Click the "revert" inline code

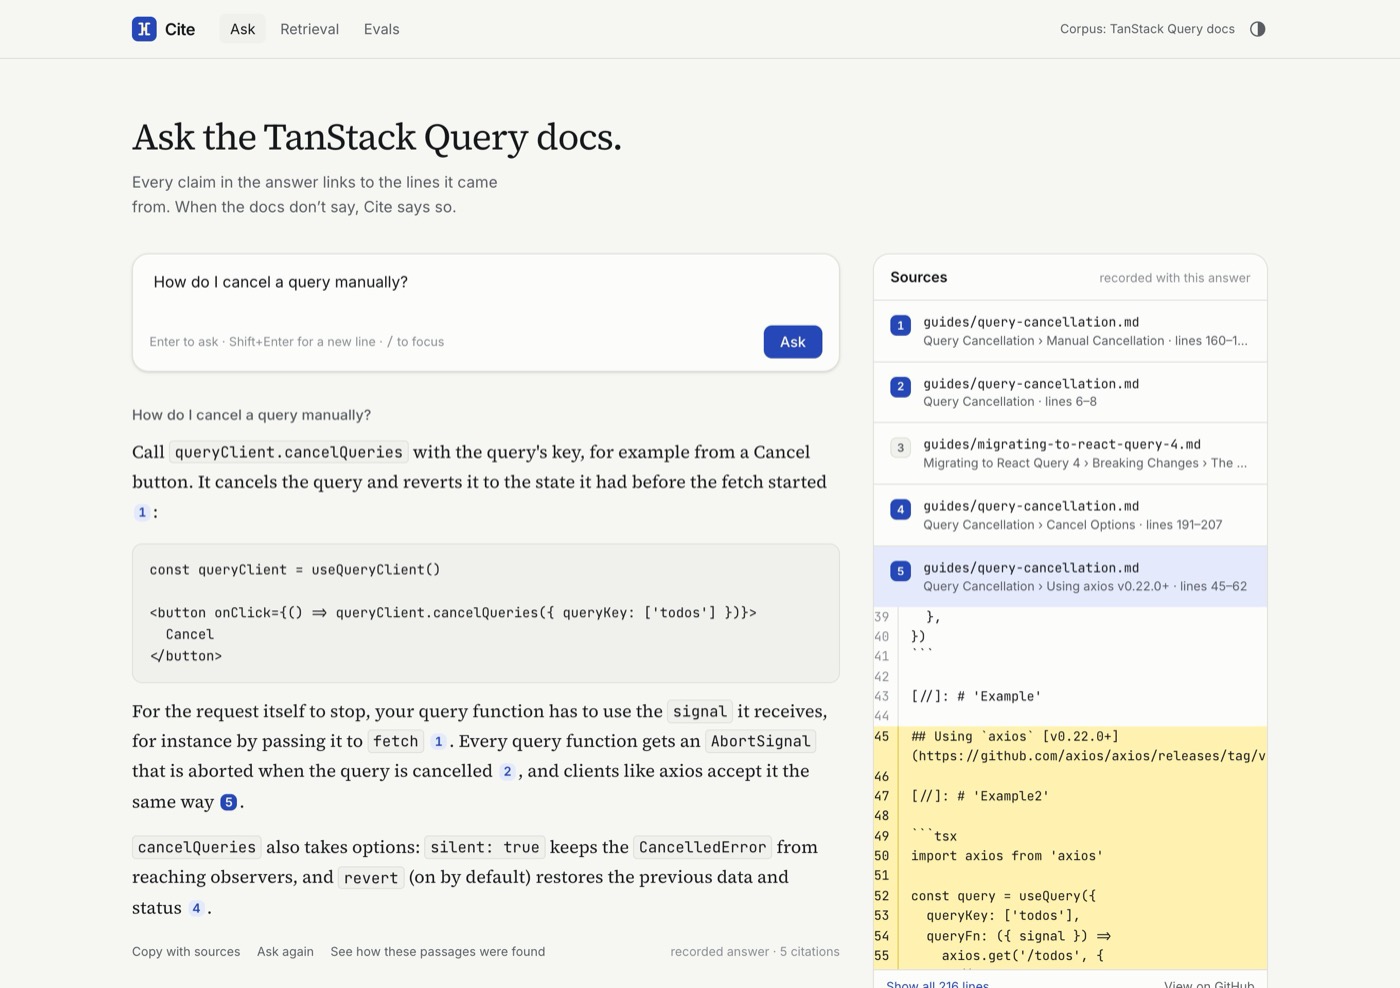(371, 878)
